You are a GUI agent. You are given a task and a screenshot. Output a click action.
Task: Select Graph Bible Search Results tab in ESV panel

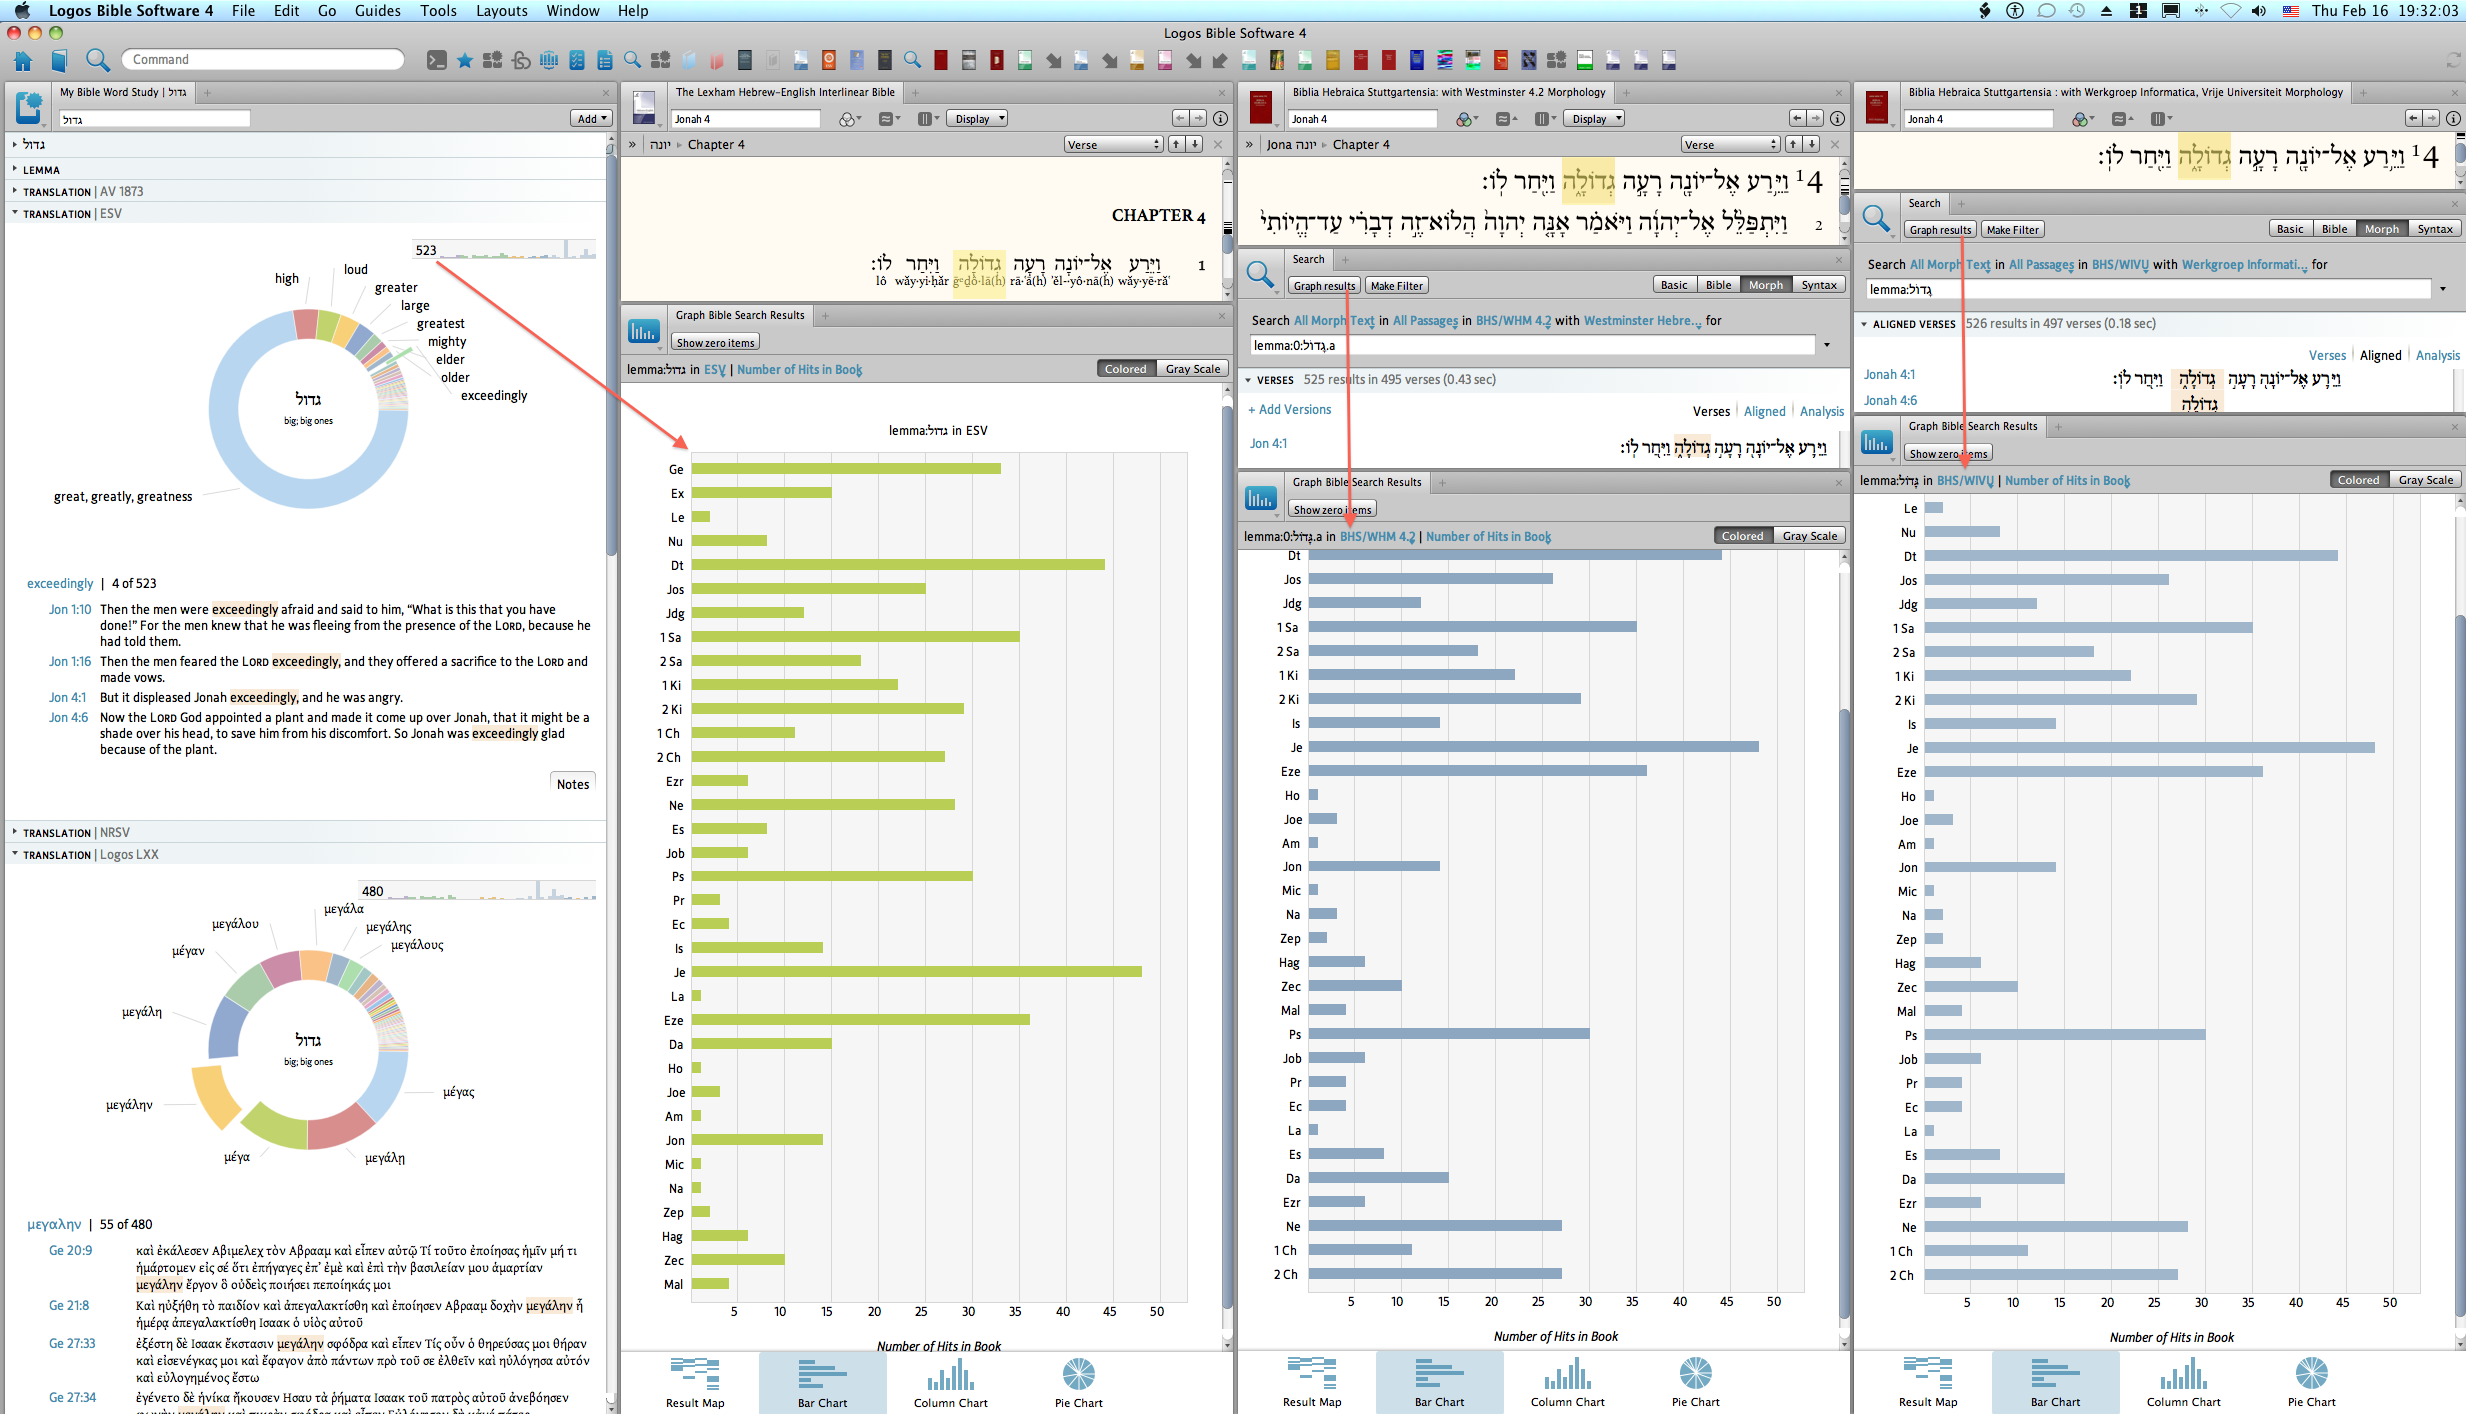point(739,315)
